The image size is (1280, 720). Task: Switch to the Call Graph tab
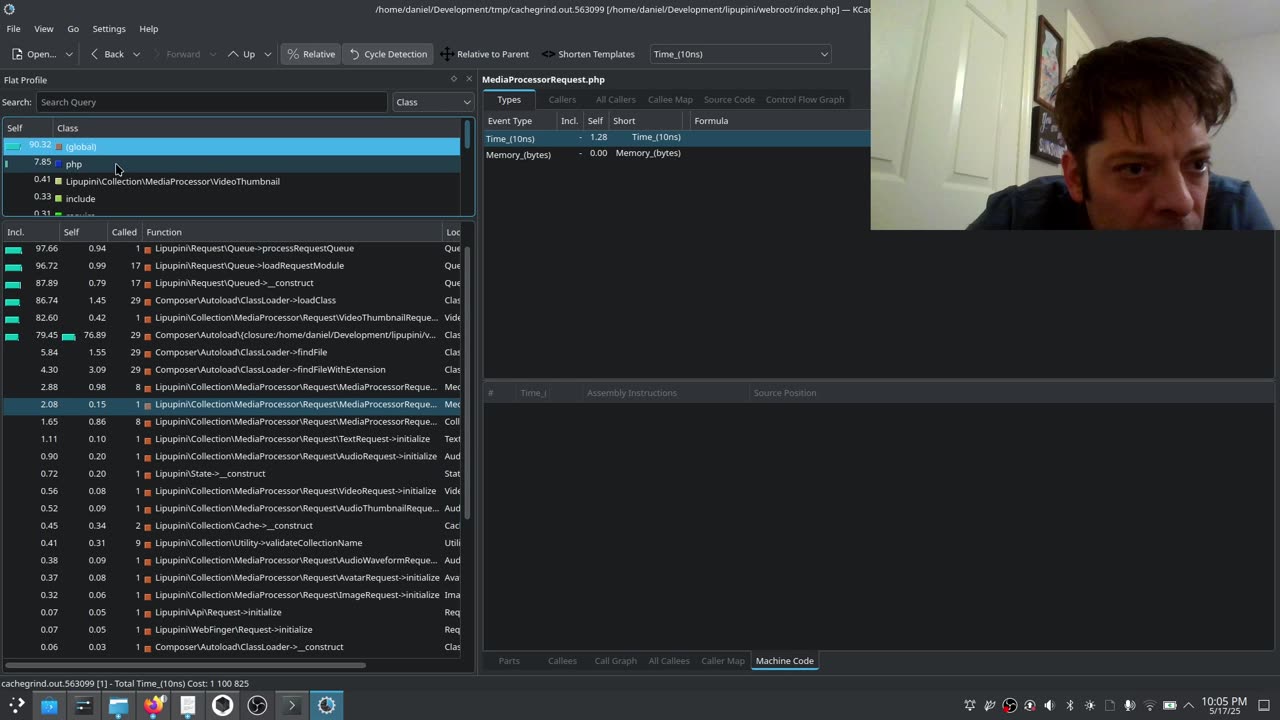point(615,661)
